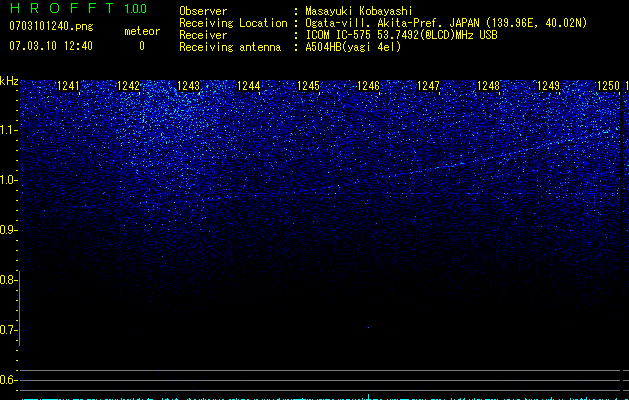629x400 pixels.
Task: Click the kHz axis unit label
Action: [x=9, y=81]
